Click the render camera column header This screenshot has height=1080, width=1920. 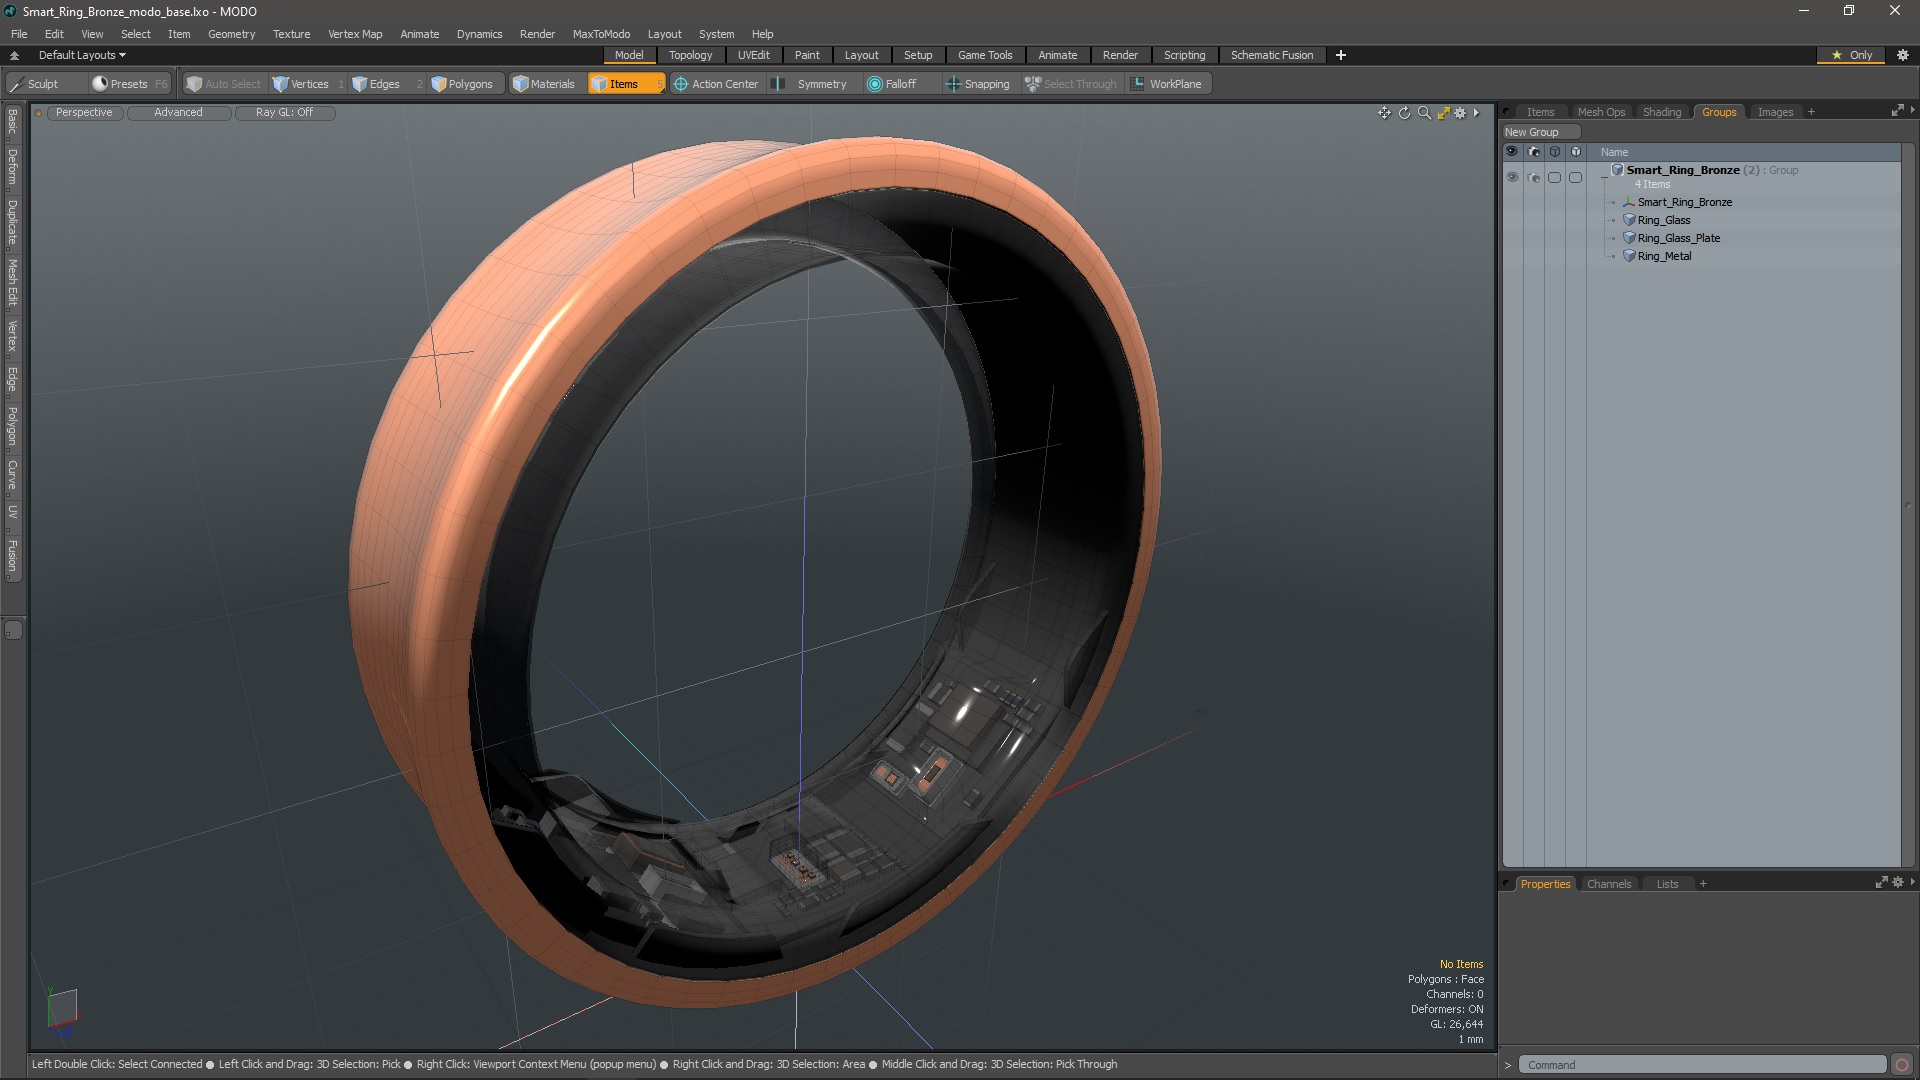1534,152
